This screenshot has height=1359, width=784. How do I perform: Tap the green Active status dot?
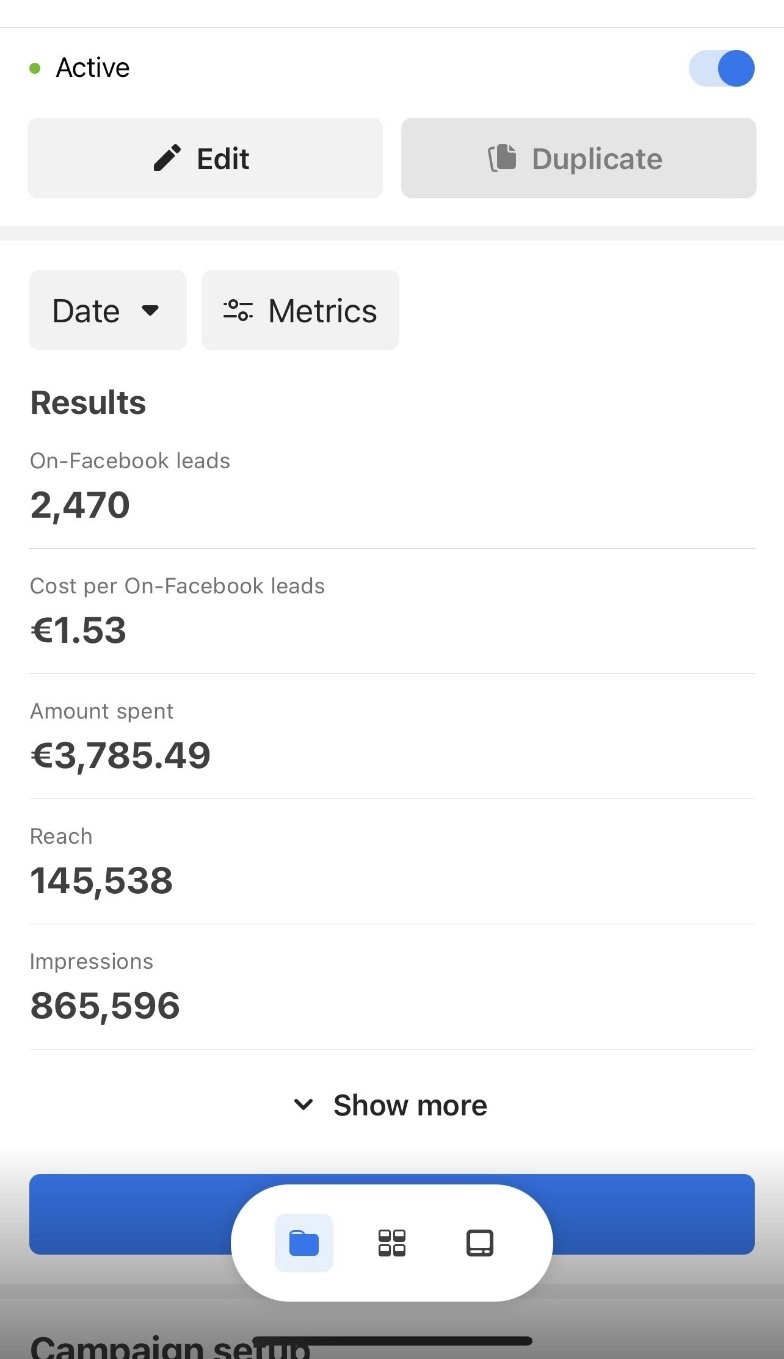(x=36, y=69)
